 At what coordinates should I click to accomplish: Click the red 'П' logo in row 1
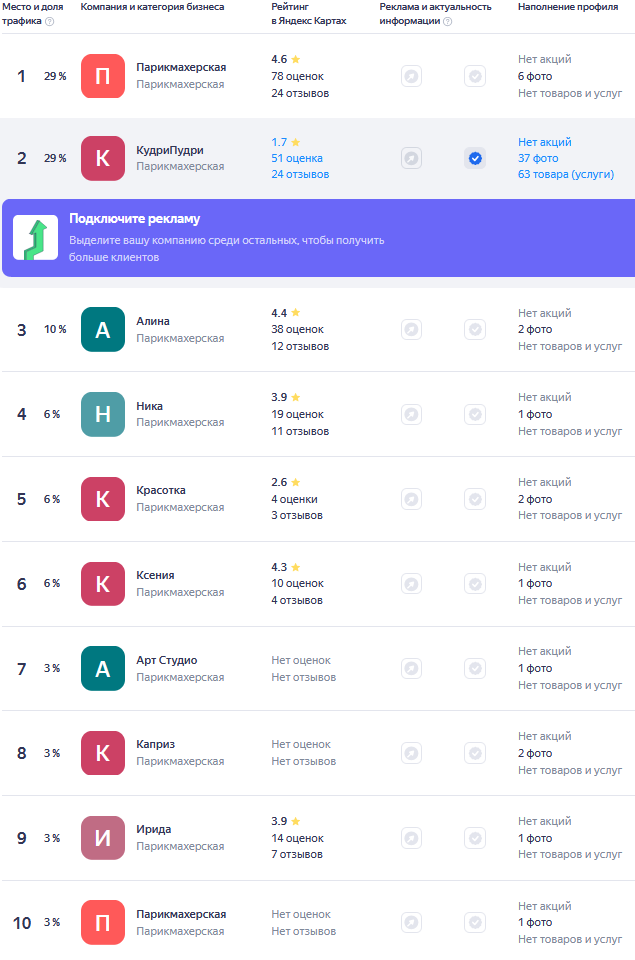pos(103,76)
